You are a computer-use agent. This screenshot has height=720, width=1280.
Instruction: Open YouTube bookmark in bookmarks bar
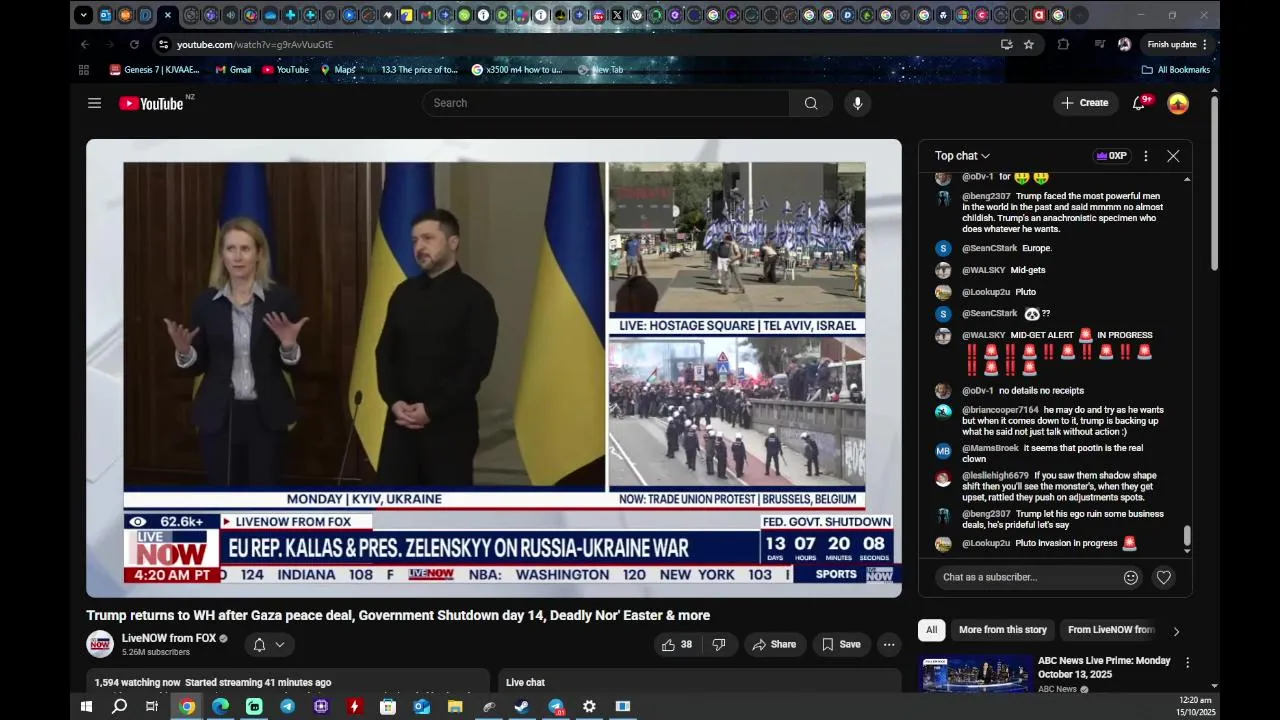coord(285,70)
